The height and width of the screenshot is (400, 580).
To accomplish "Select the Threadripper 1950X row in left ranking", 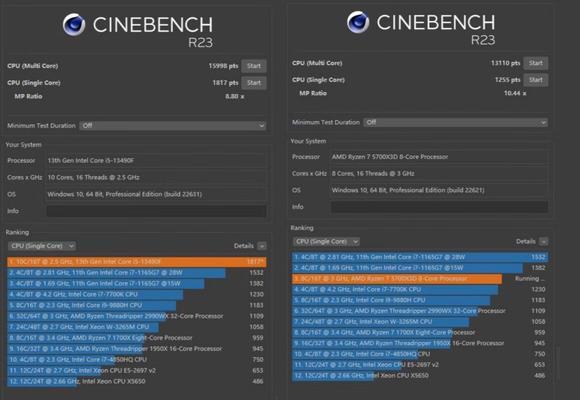I will coord(137,349).
